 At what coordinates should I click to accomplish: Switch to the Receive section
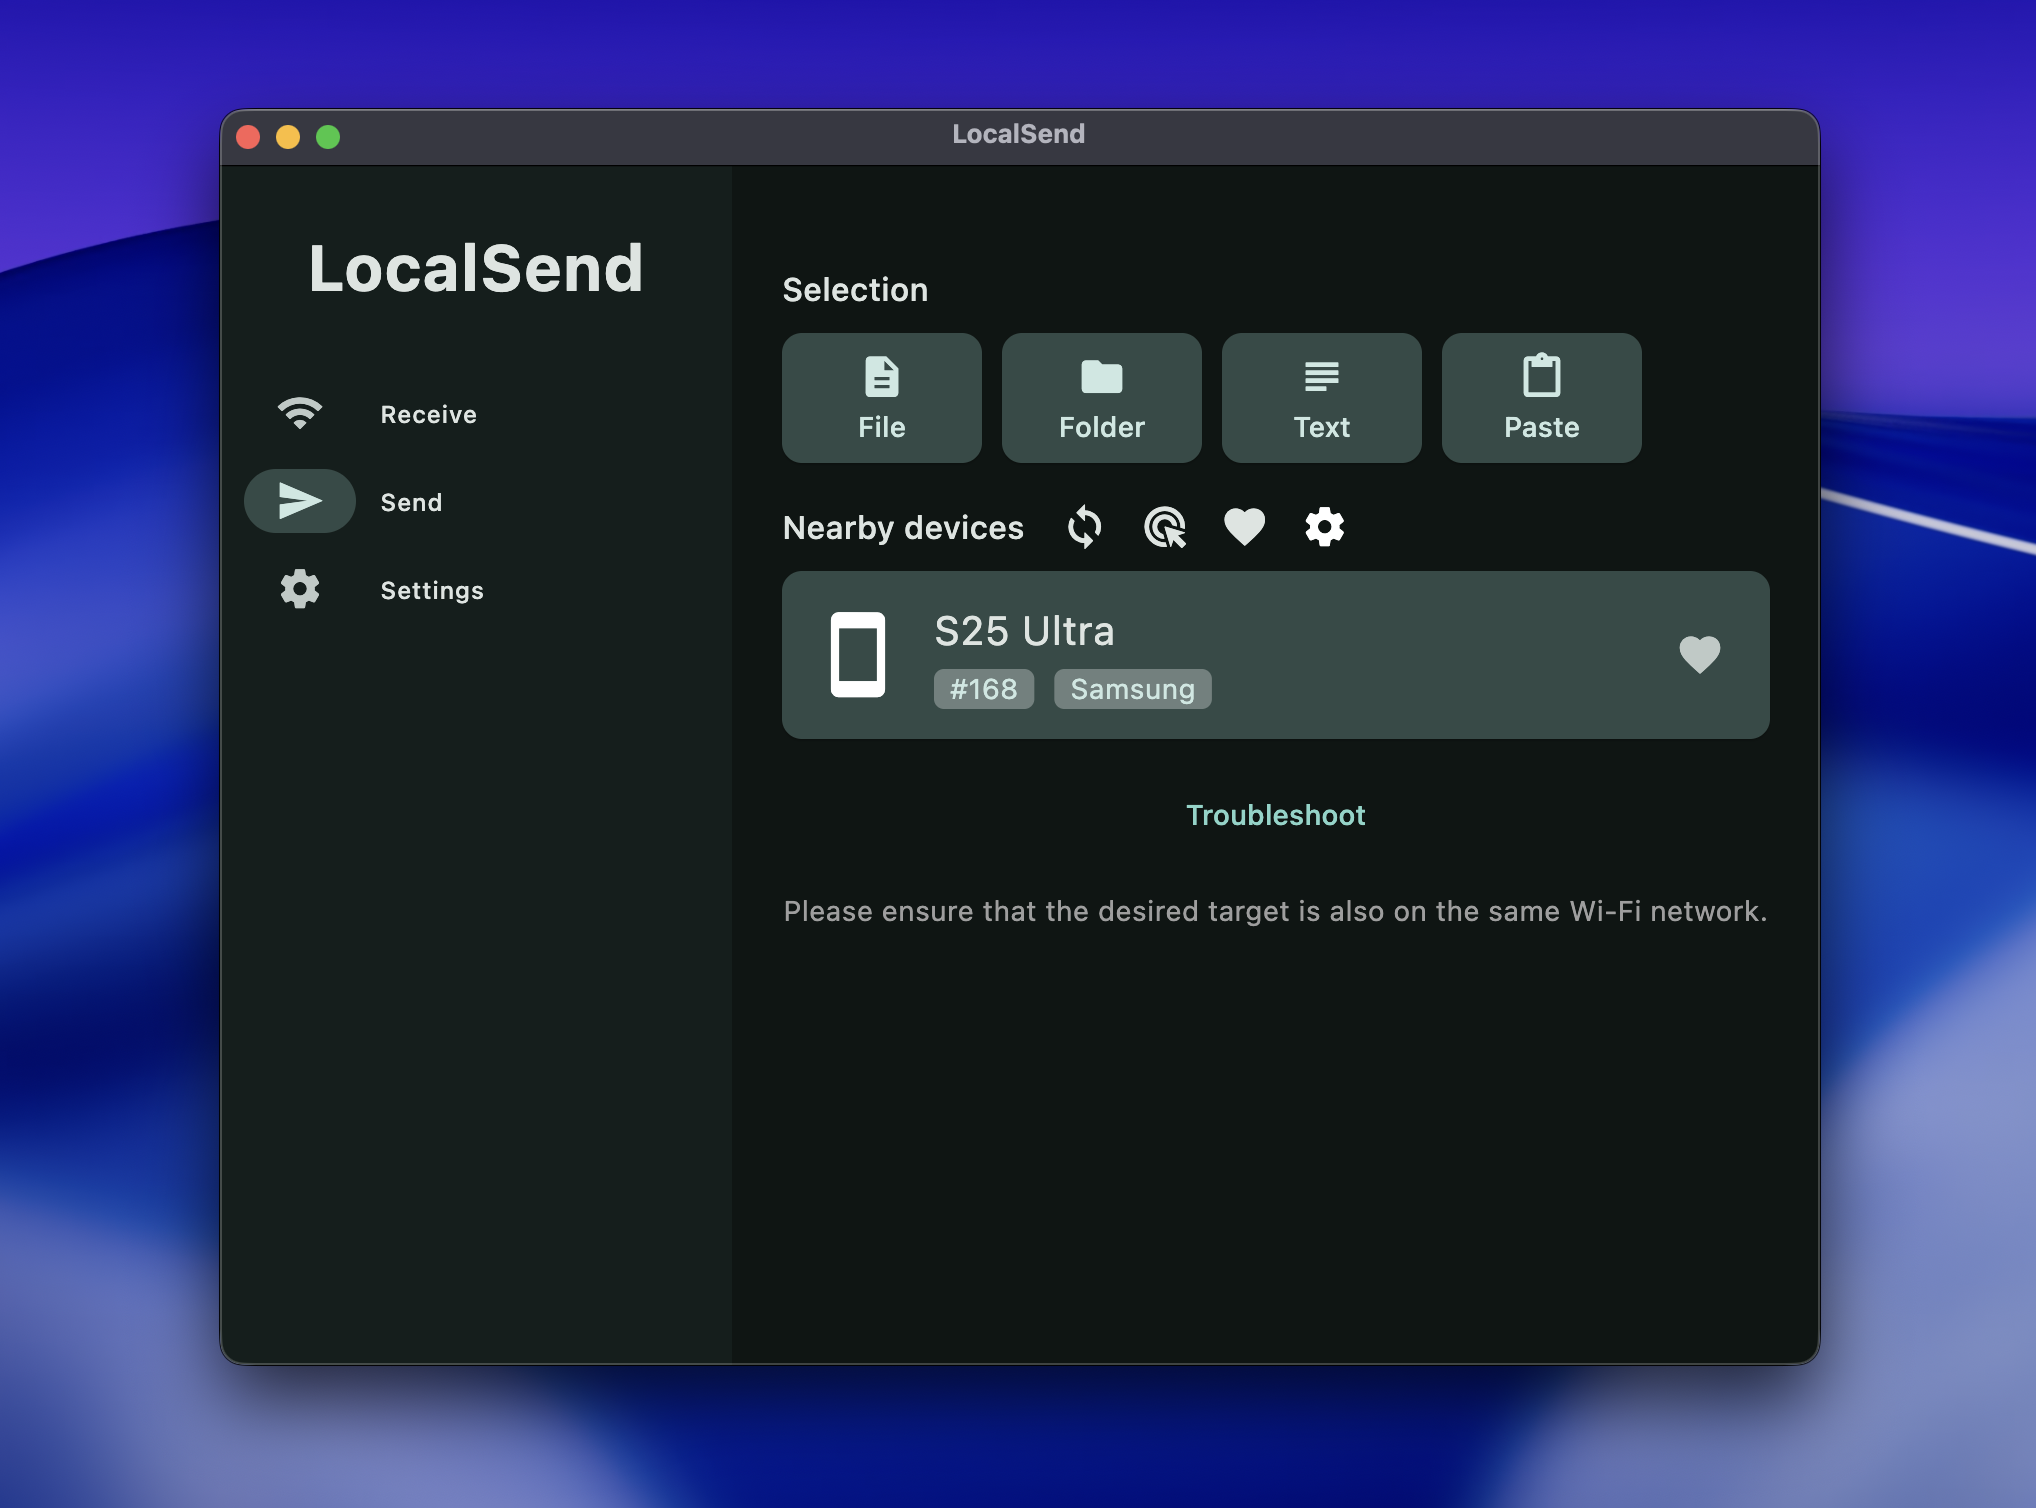coord(428,413)
